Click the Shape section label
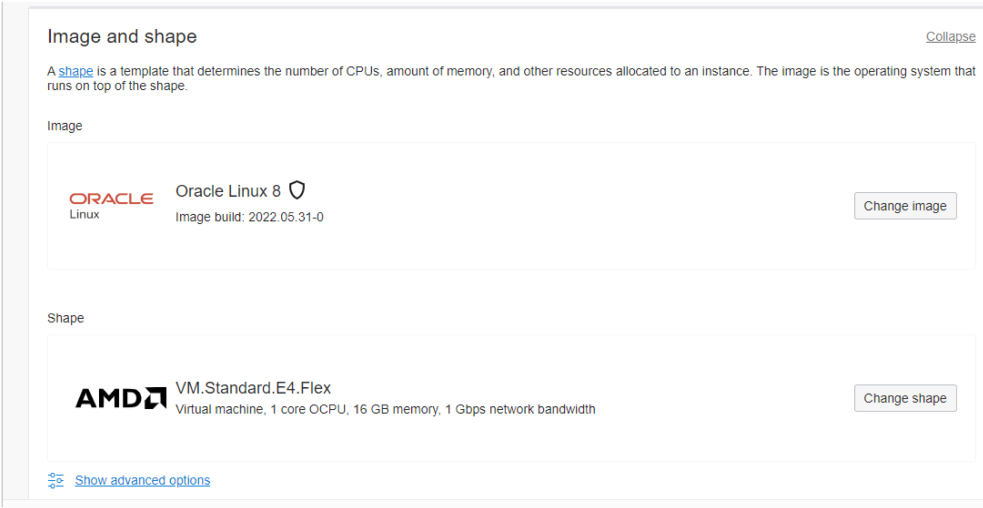The image size is (983, 508). coord(66,318)
